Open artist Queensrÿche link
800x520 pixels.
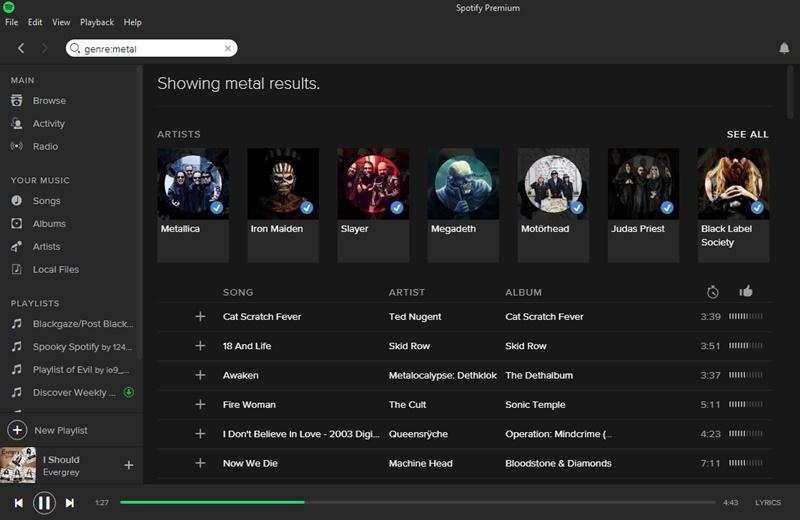(418, 434)
